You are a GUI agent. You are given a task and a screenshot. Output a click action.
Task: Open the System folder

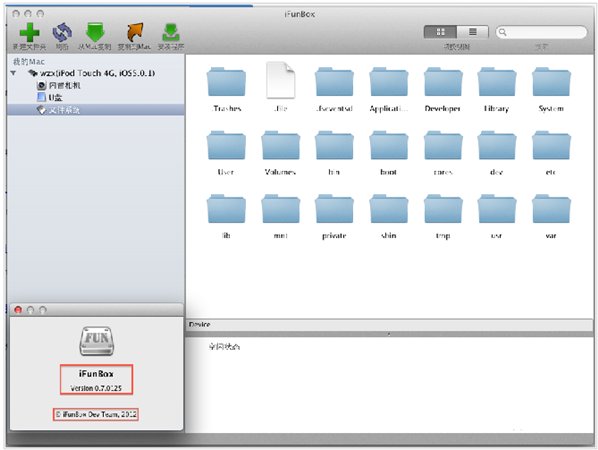point(551,82)
